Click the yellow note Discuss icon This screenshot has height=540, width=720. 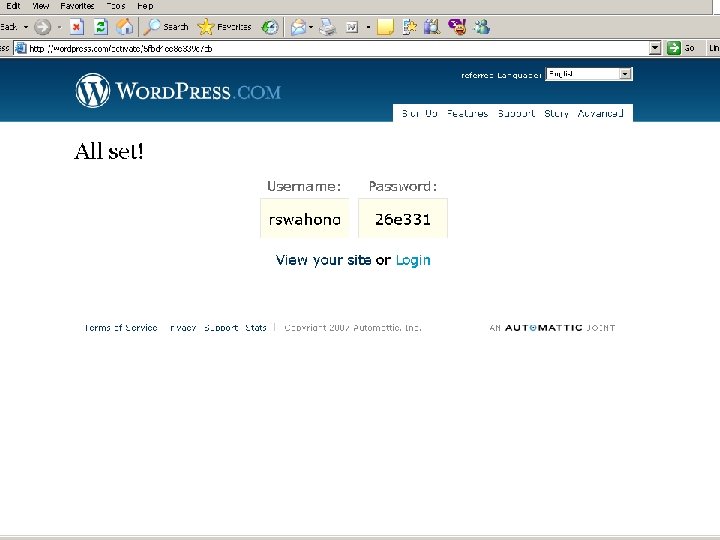coord(385,27)
